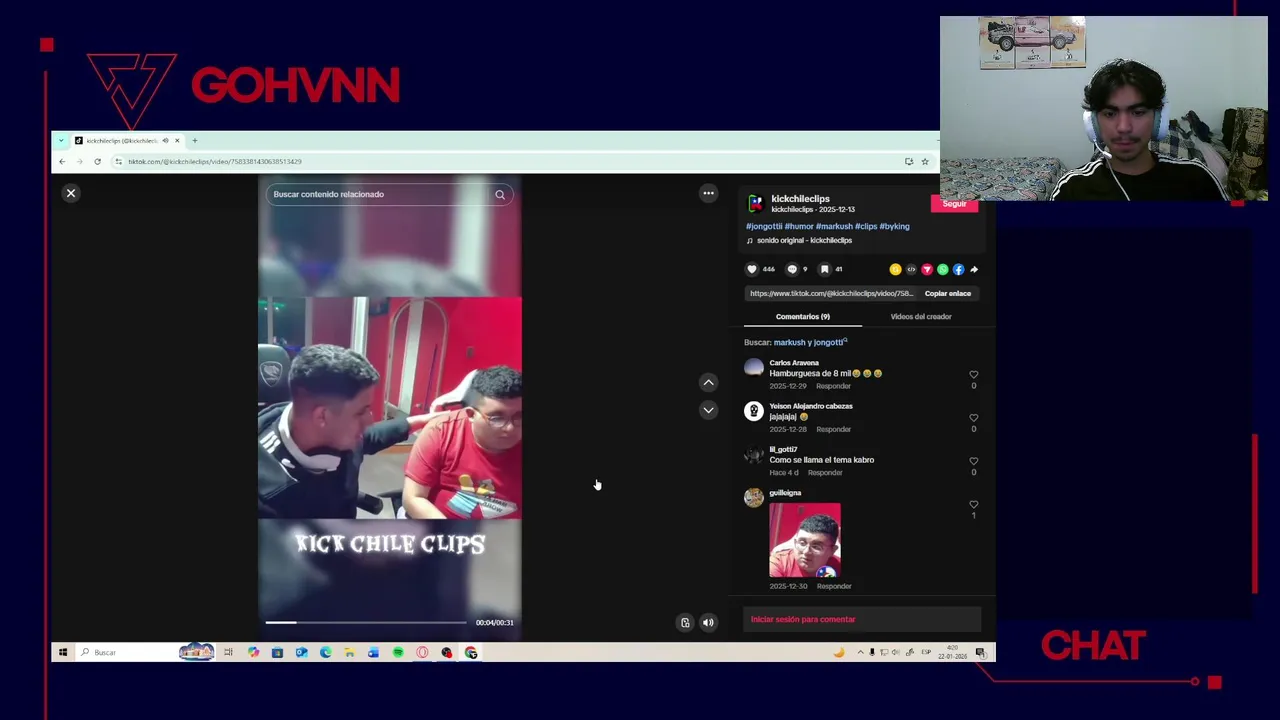Switch to the 'Comentarios (9)' tab
This screenshot has height=720, width=1280.
[x=802, y=317]
